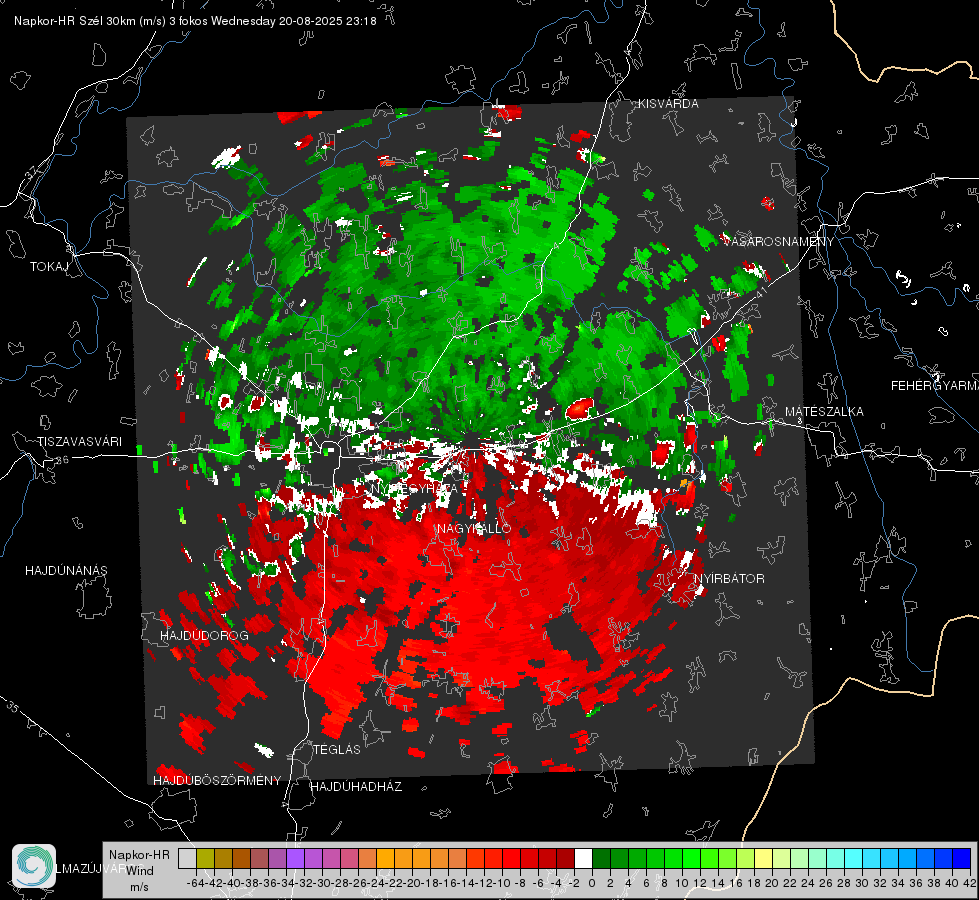The width and height of the screenshot is (979, 900).
Task: Click the TÉGLÁS city label
Action: [337, 750]
